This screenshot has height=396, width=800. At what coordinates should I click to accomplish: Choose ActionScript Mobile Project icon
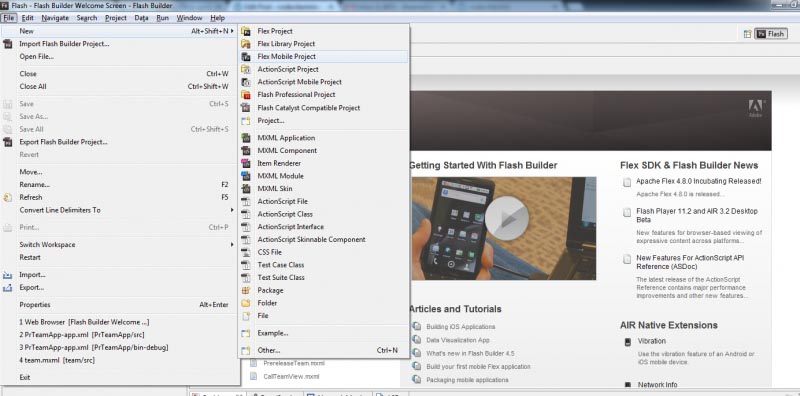(246, 82)
